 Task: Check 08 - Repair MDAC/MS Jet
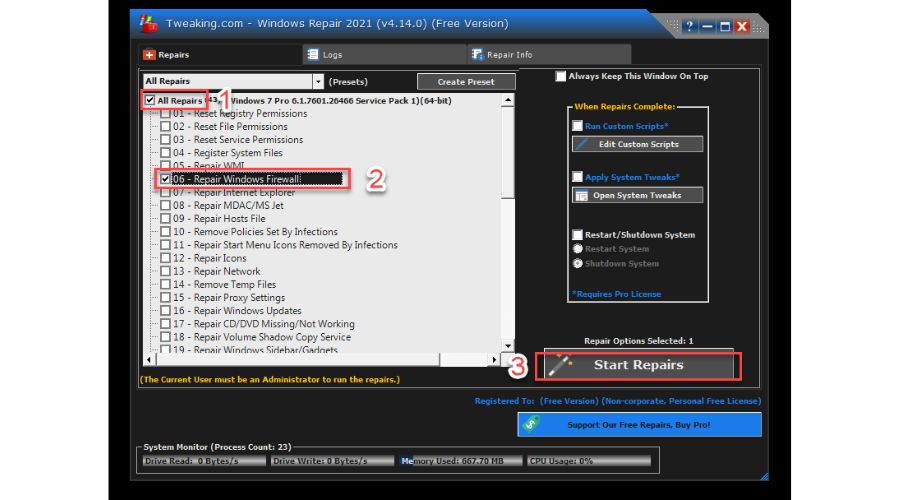[x=165, y=206]
